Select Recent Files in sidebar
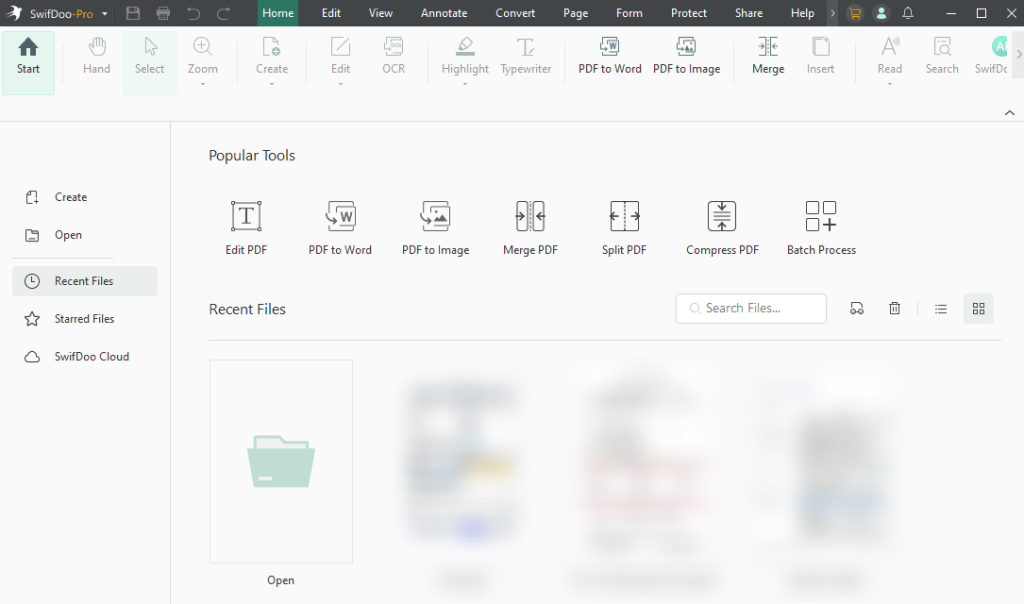1024x604 pixels. (x=85, y=281)
